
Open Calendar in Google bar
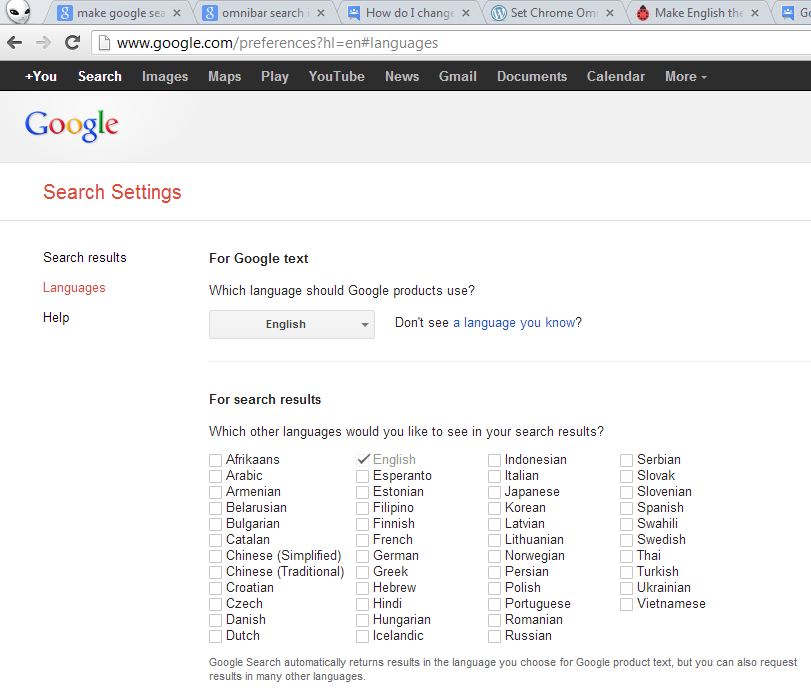pos(615,77)
